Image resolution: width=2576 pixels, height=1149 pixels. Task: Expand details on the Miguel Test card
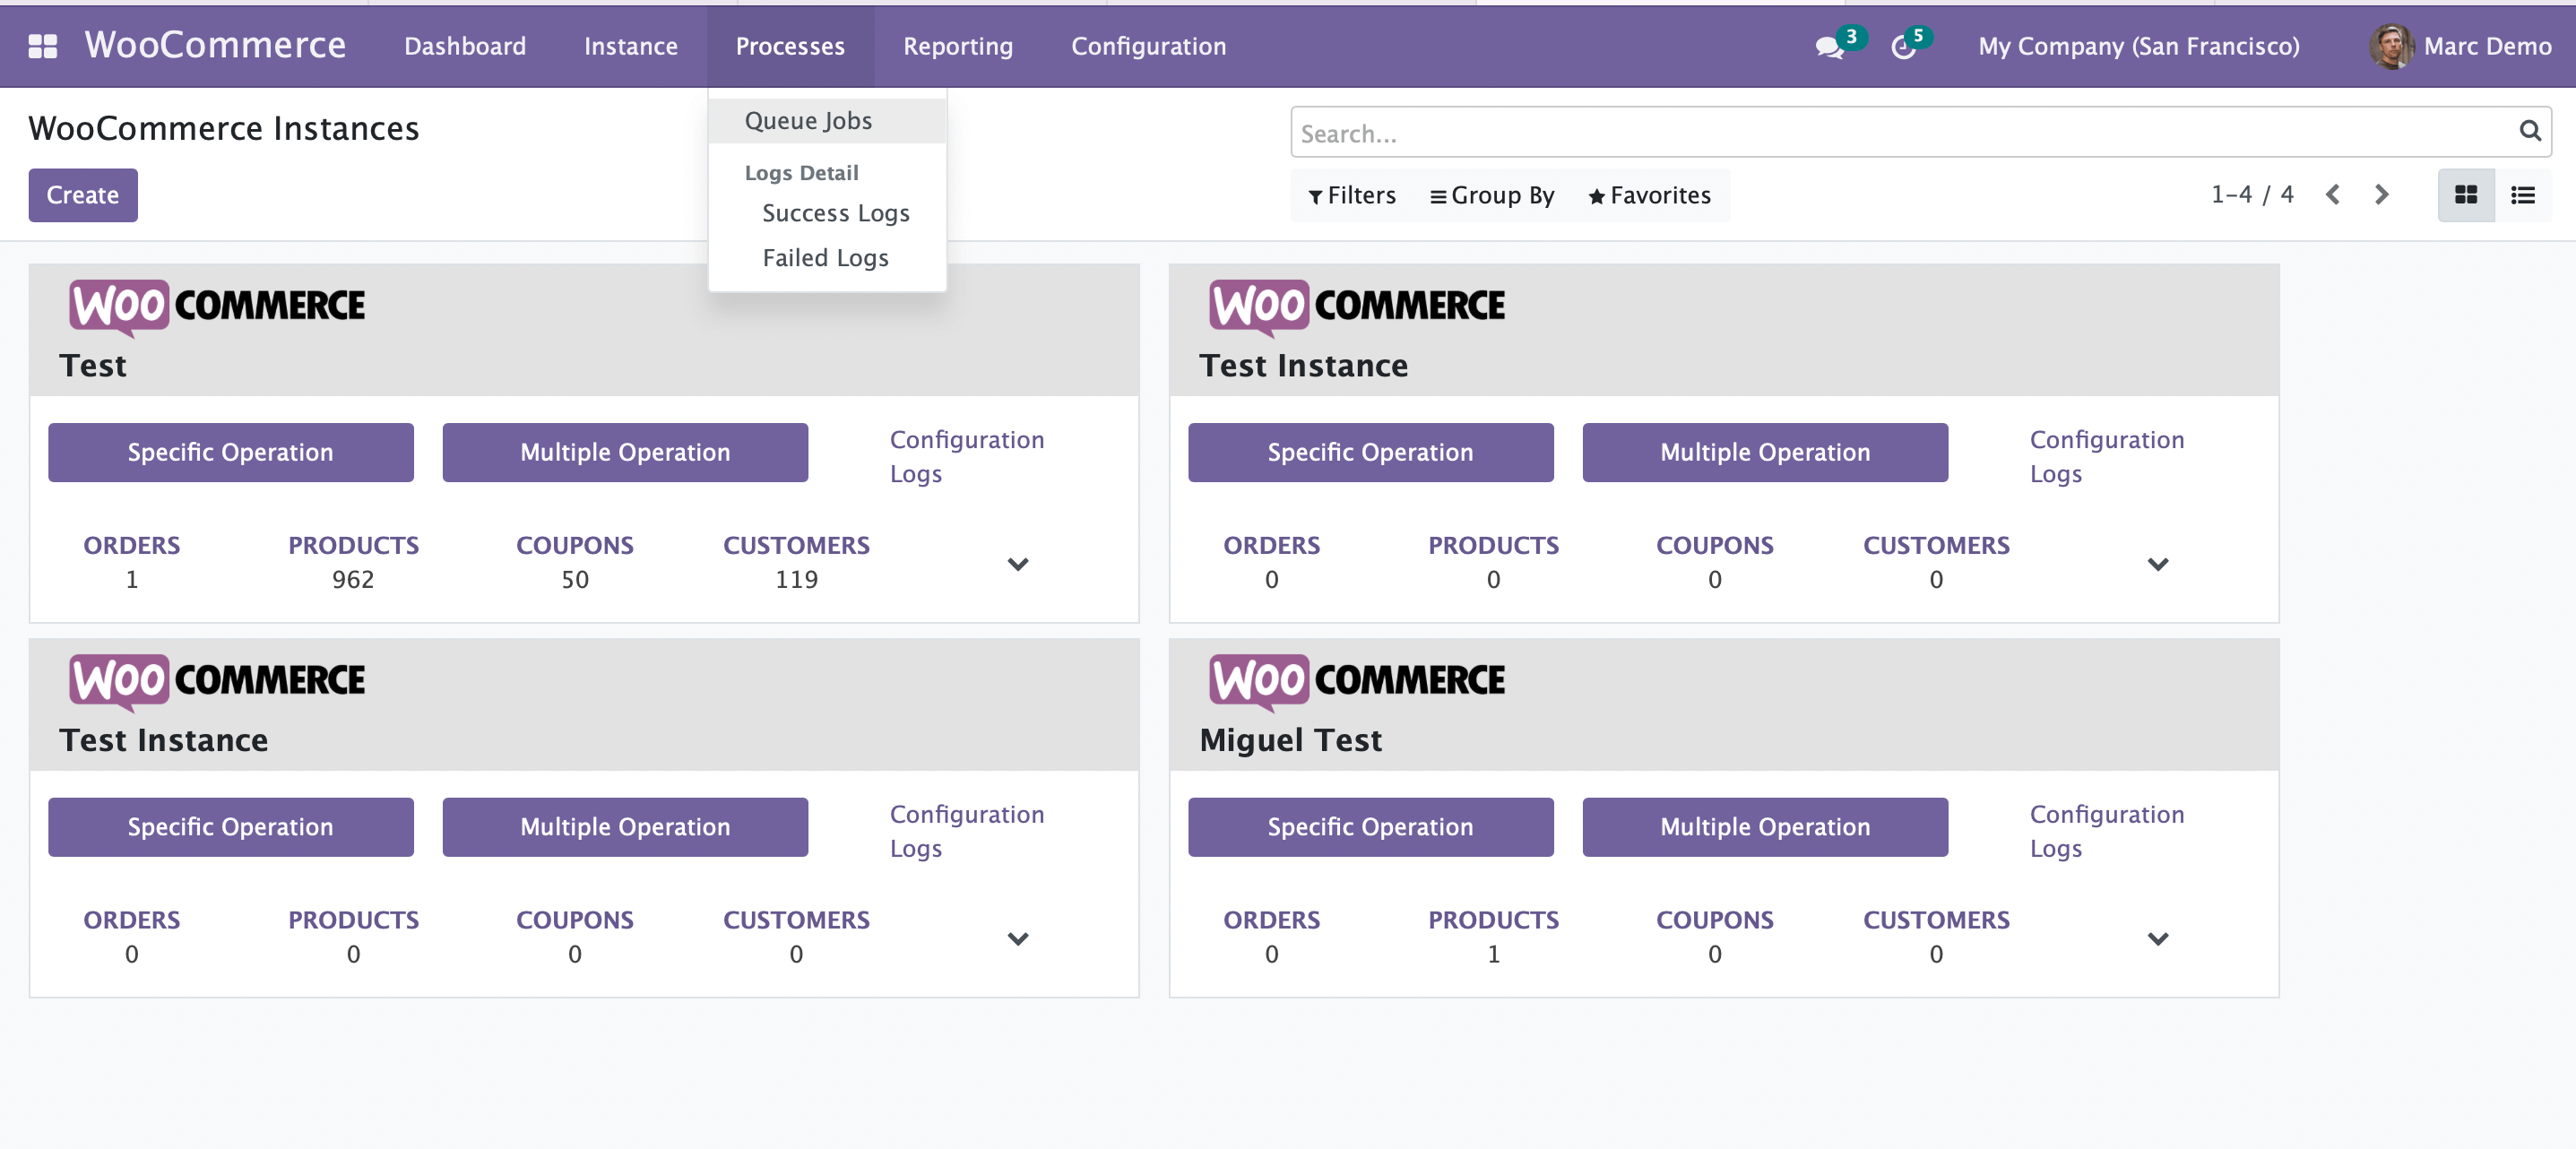coord(2158,938)
